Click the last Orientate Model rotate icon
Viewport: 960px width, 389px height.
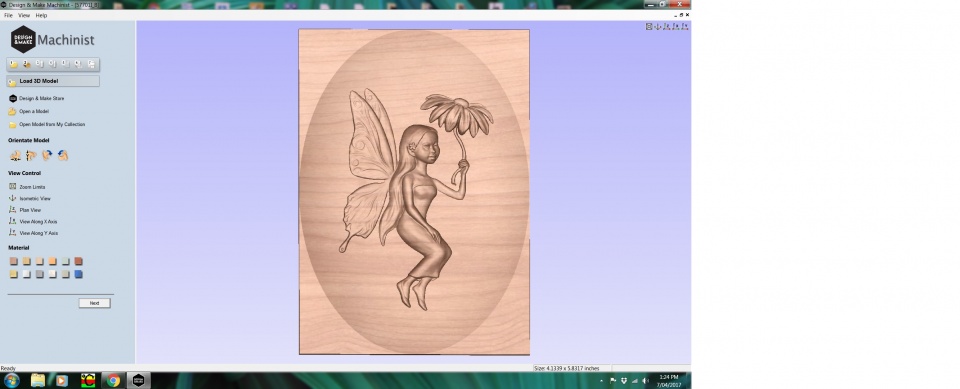63,156
